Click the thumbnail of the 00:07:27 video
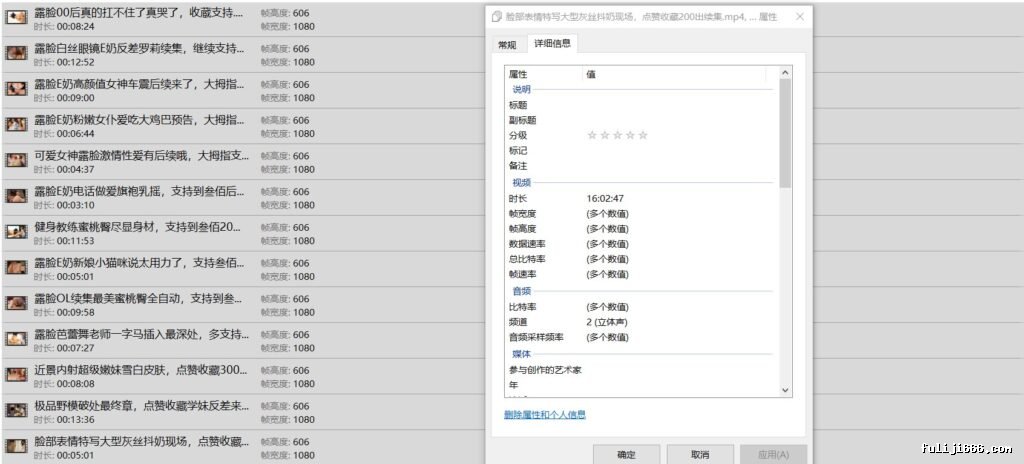The height and width of the screenshot is (464, 1024). coord(16,339)
